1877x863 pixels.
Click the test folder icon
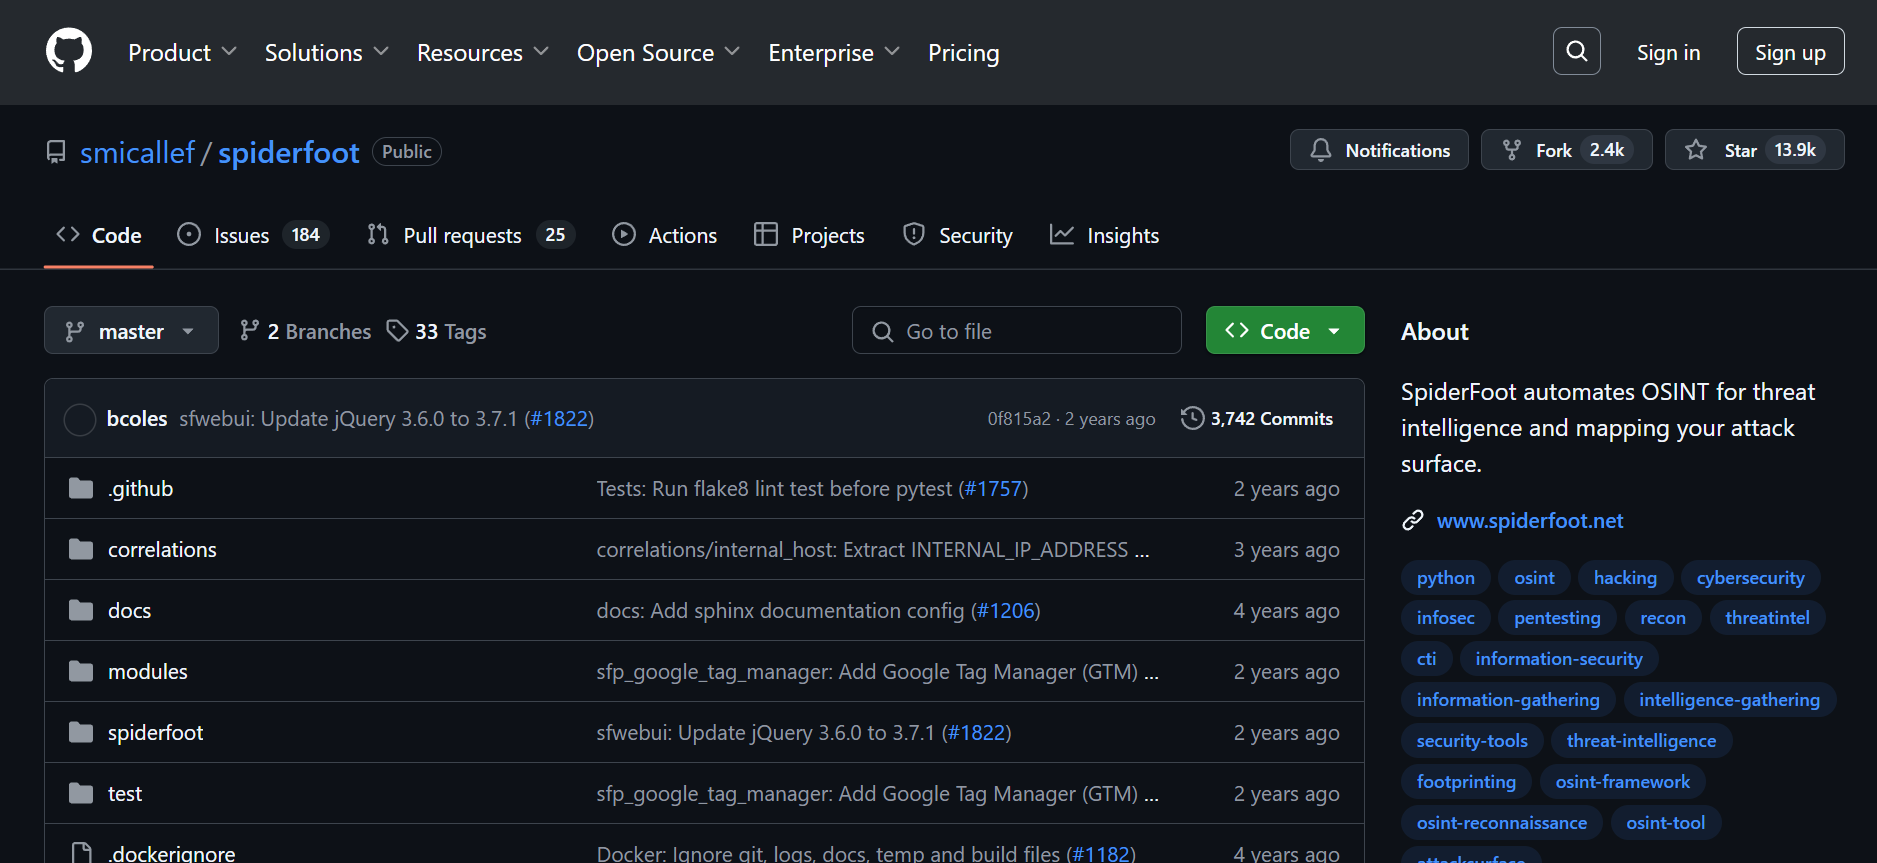[81, 793]
